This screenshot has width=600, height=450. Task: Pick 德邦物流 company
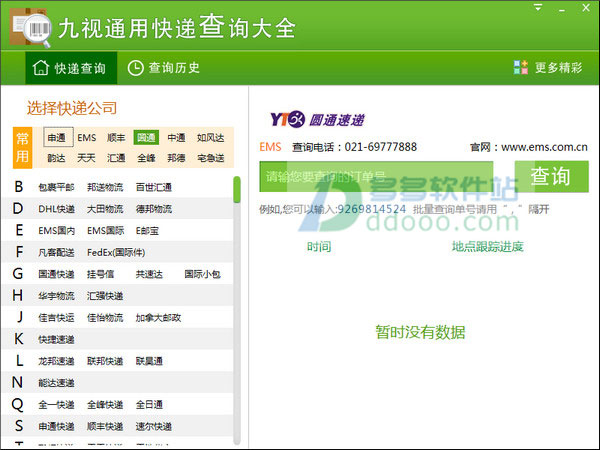pos(154,209)
